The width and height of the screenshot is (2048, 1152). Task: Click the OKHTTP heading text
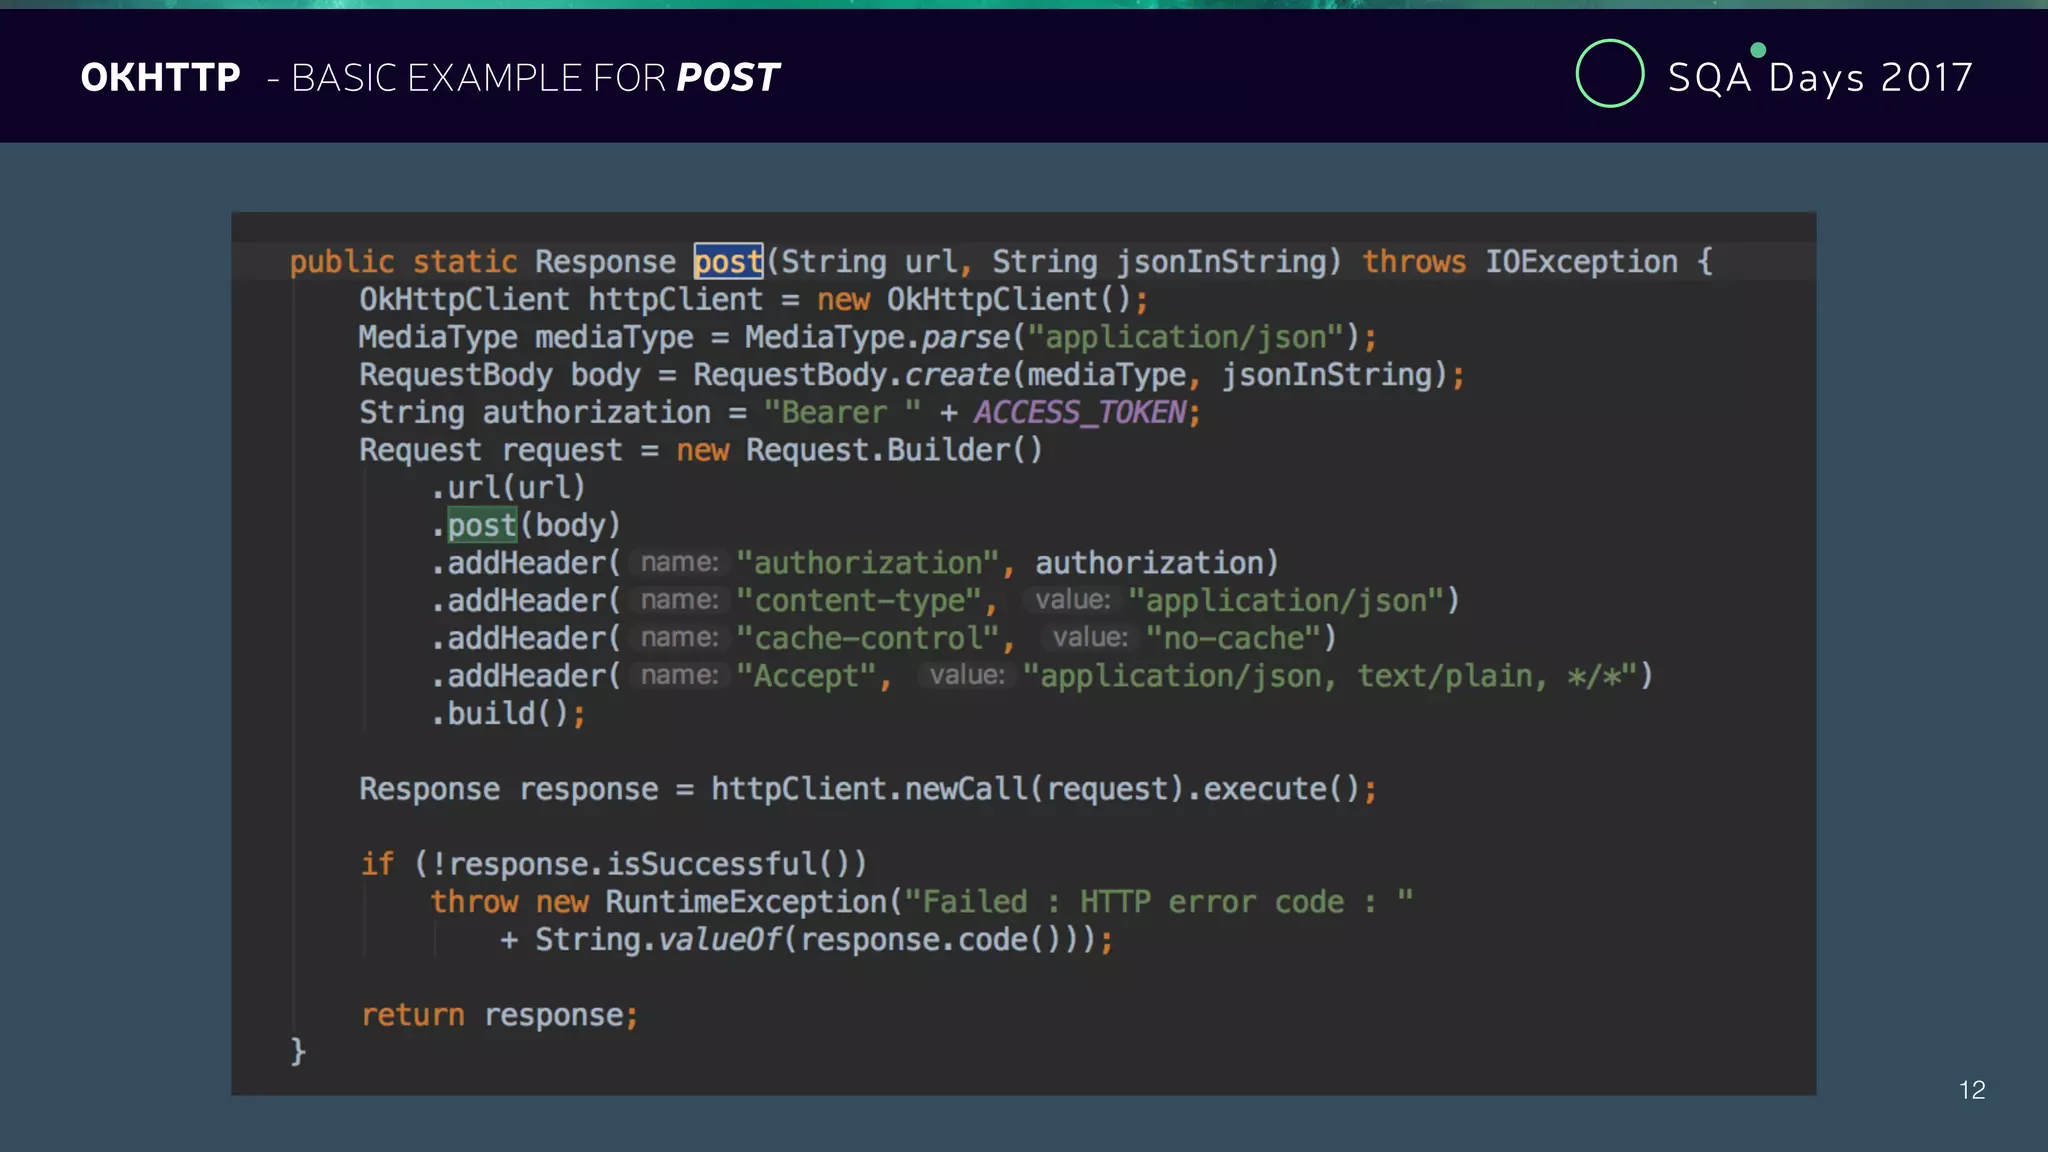point(161,78)
